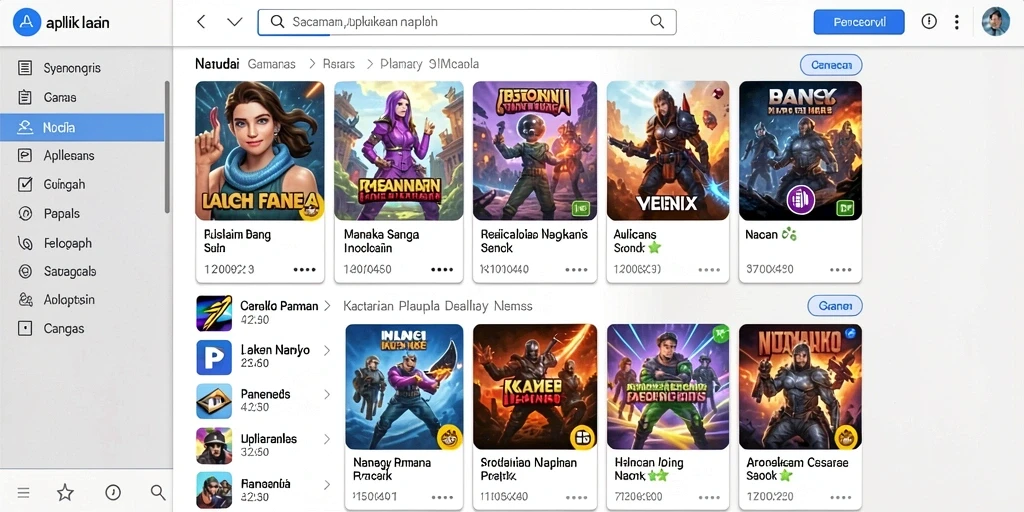
Task: Expand the Paneneds list row chevron
Action: click(327, 394)
